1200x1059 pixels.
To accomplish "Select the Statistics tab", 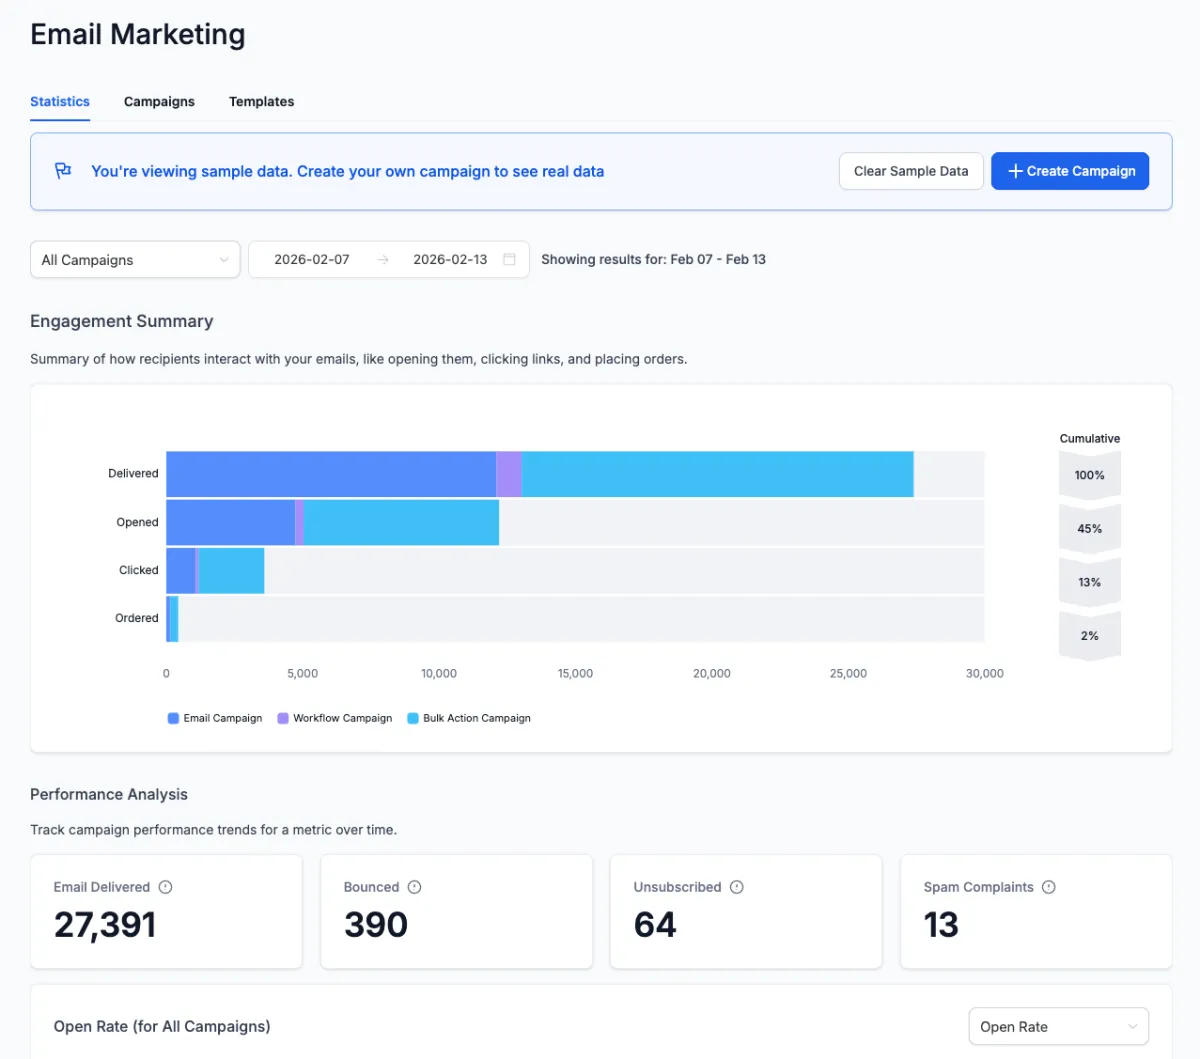I will pos(60,102).
